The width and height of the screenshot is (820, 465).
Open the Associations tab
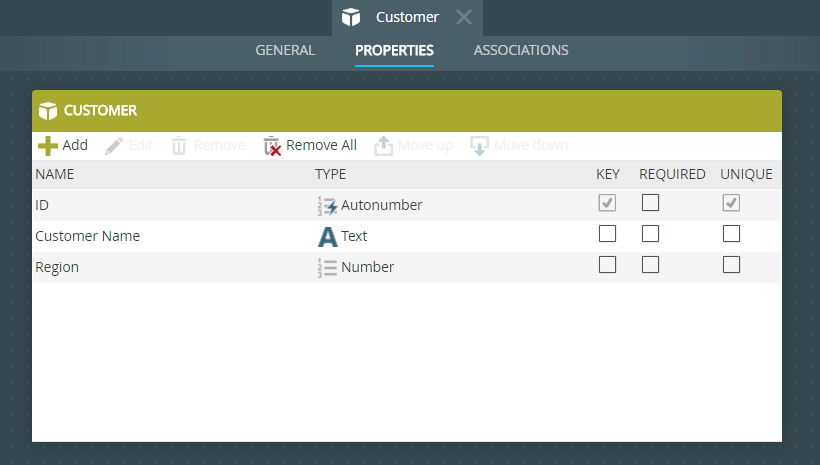(521, 50)
